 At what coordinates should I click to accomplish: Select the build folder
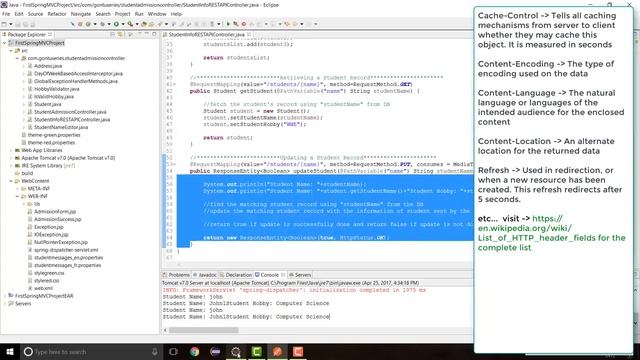pyautogui.click(x=27, y=173)
